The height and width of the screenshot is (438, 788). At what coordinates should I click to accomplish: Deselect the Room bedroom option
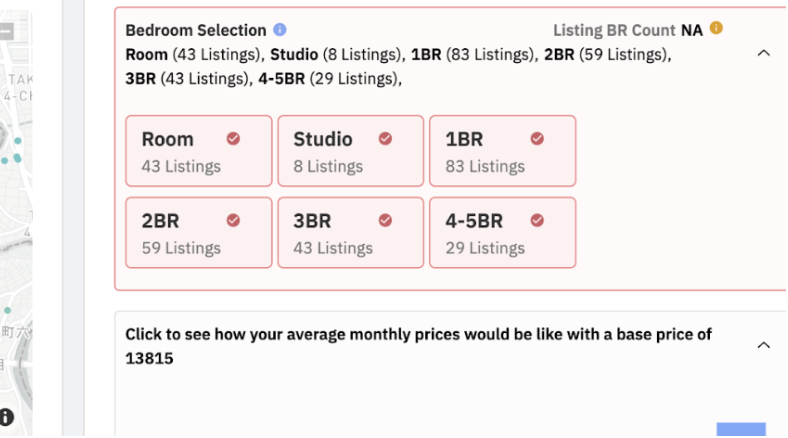198,150
